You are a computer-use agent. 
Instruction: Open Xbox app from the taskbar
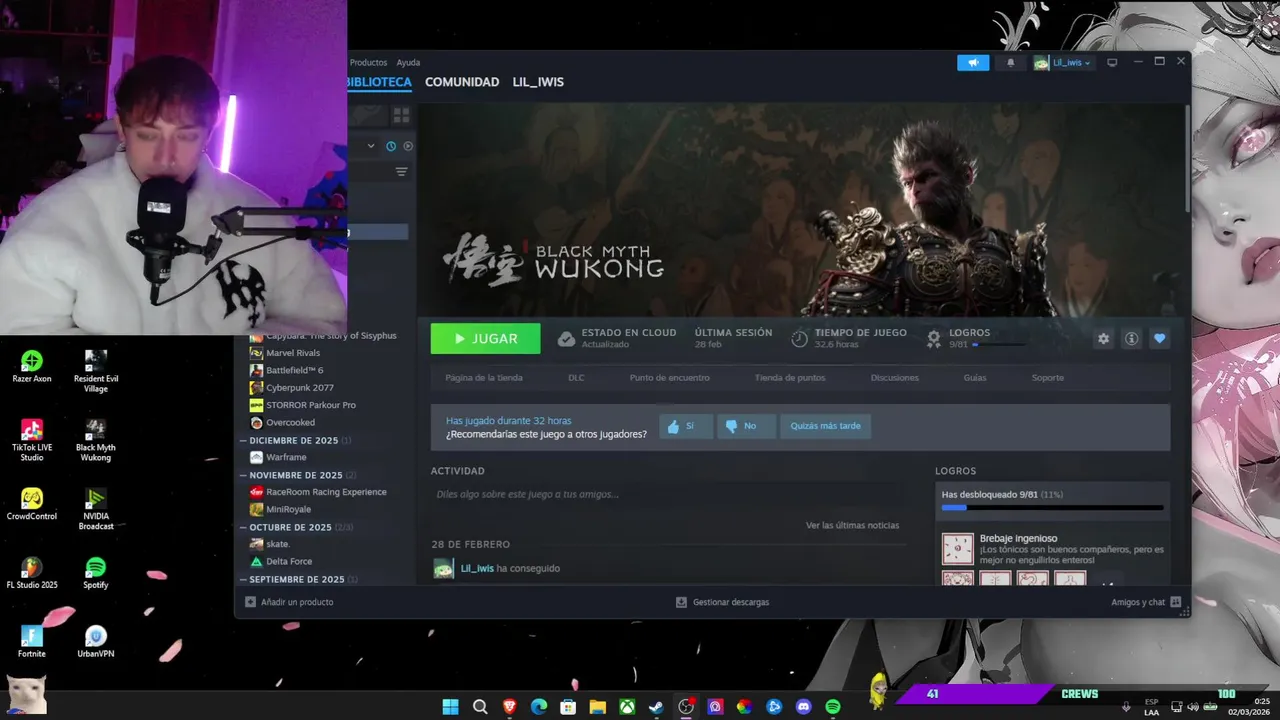(626, 707)
